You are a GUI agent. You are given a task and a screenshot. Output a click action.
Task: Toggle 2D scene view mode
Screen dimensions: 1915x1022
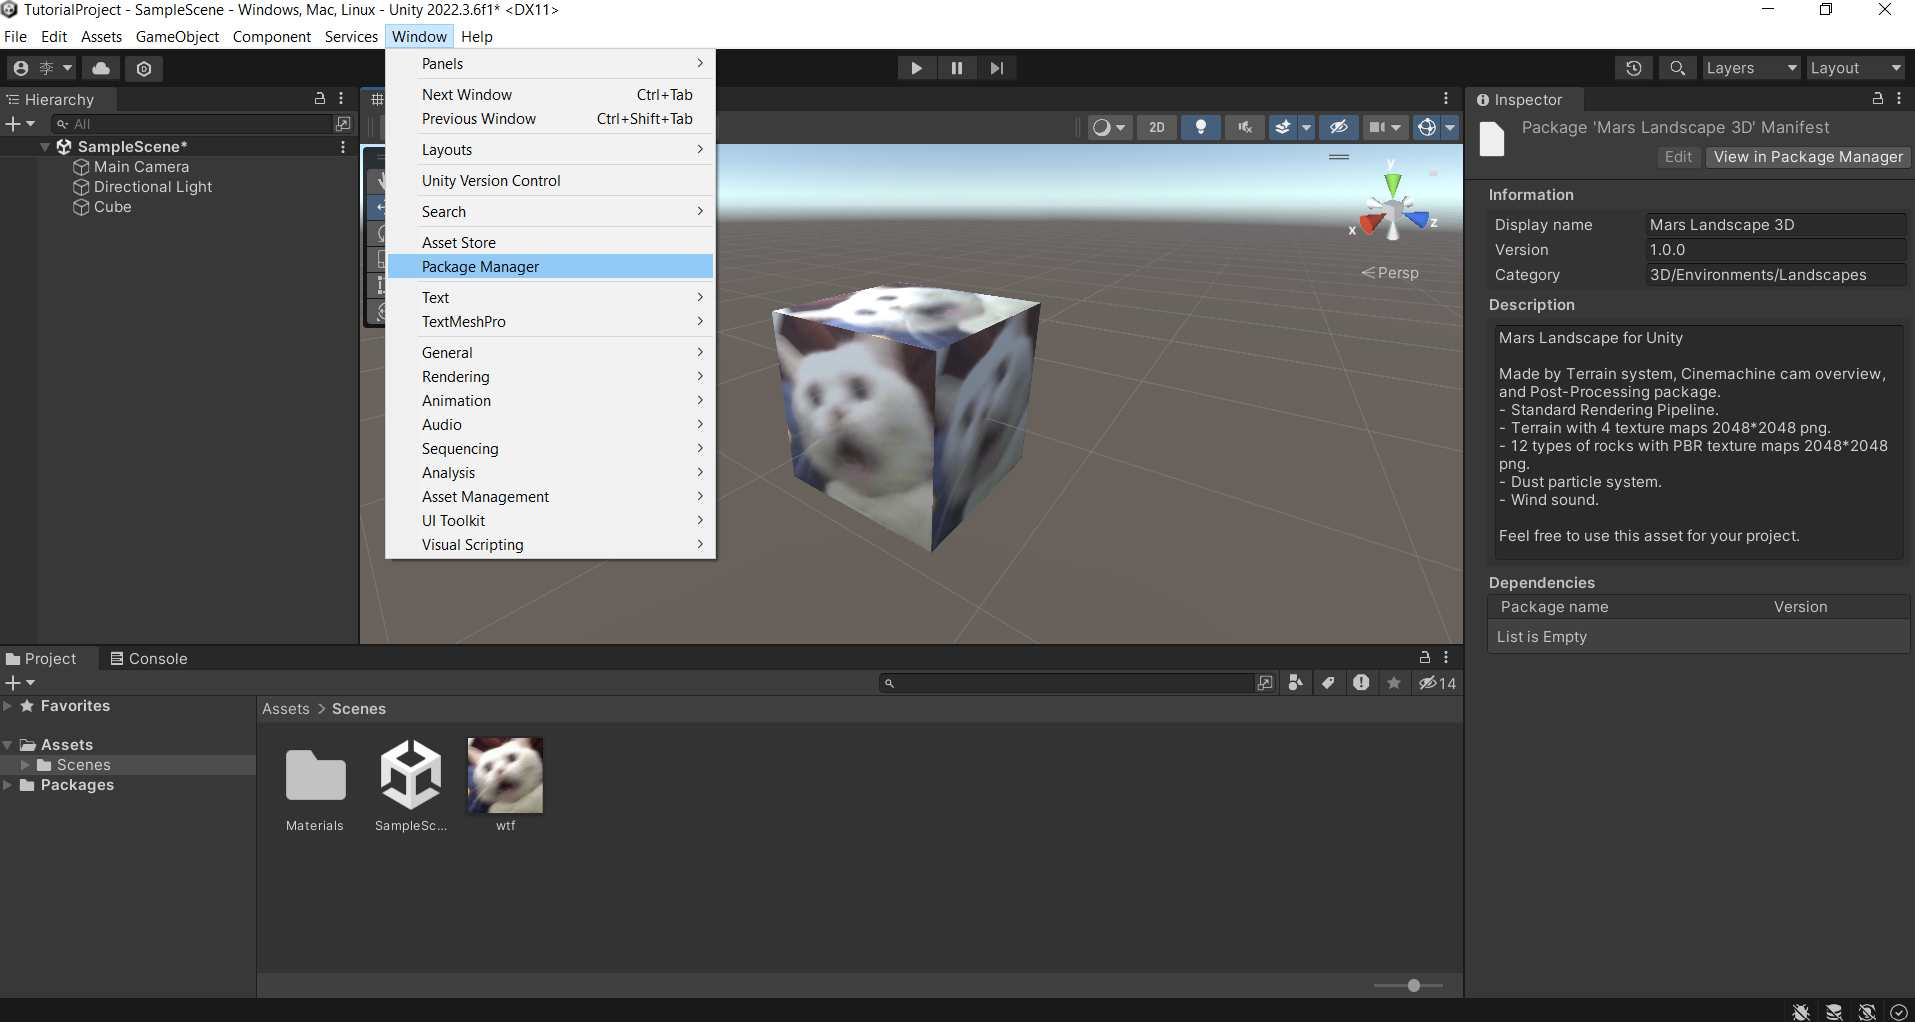pos(1157,127)
